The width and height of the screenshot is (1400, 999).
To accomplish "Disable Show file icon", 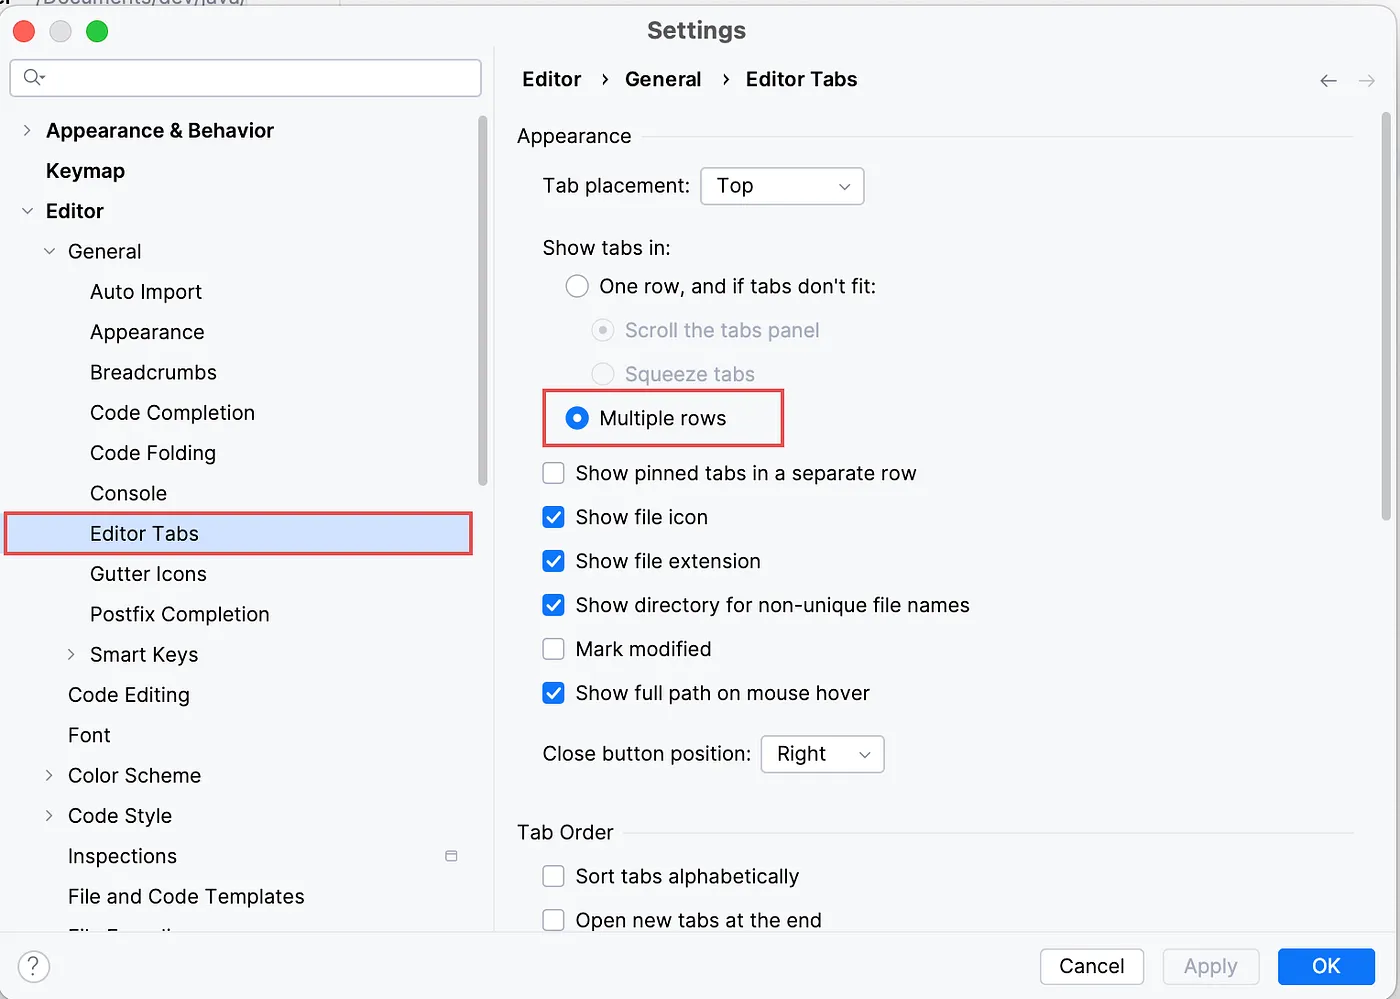I will pyautogui.click(x=553, y=517).
